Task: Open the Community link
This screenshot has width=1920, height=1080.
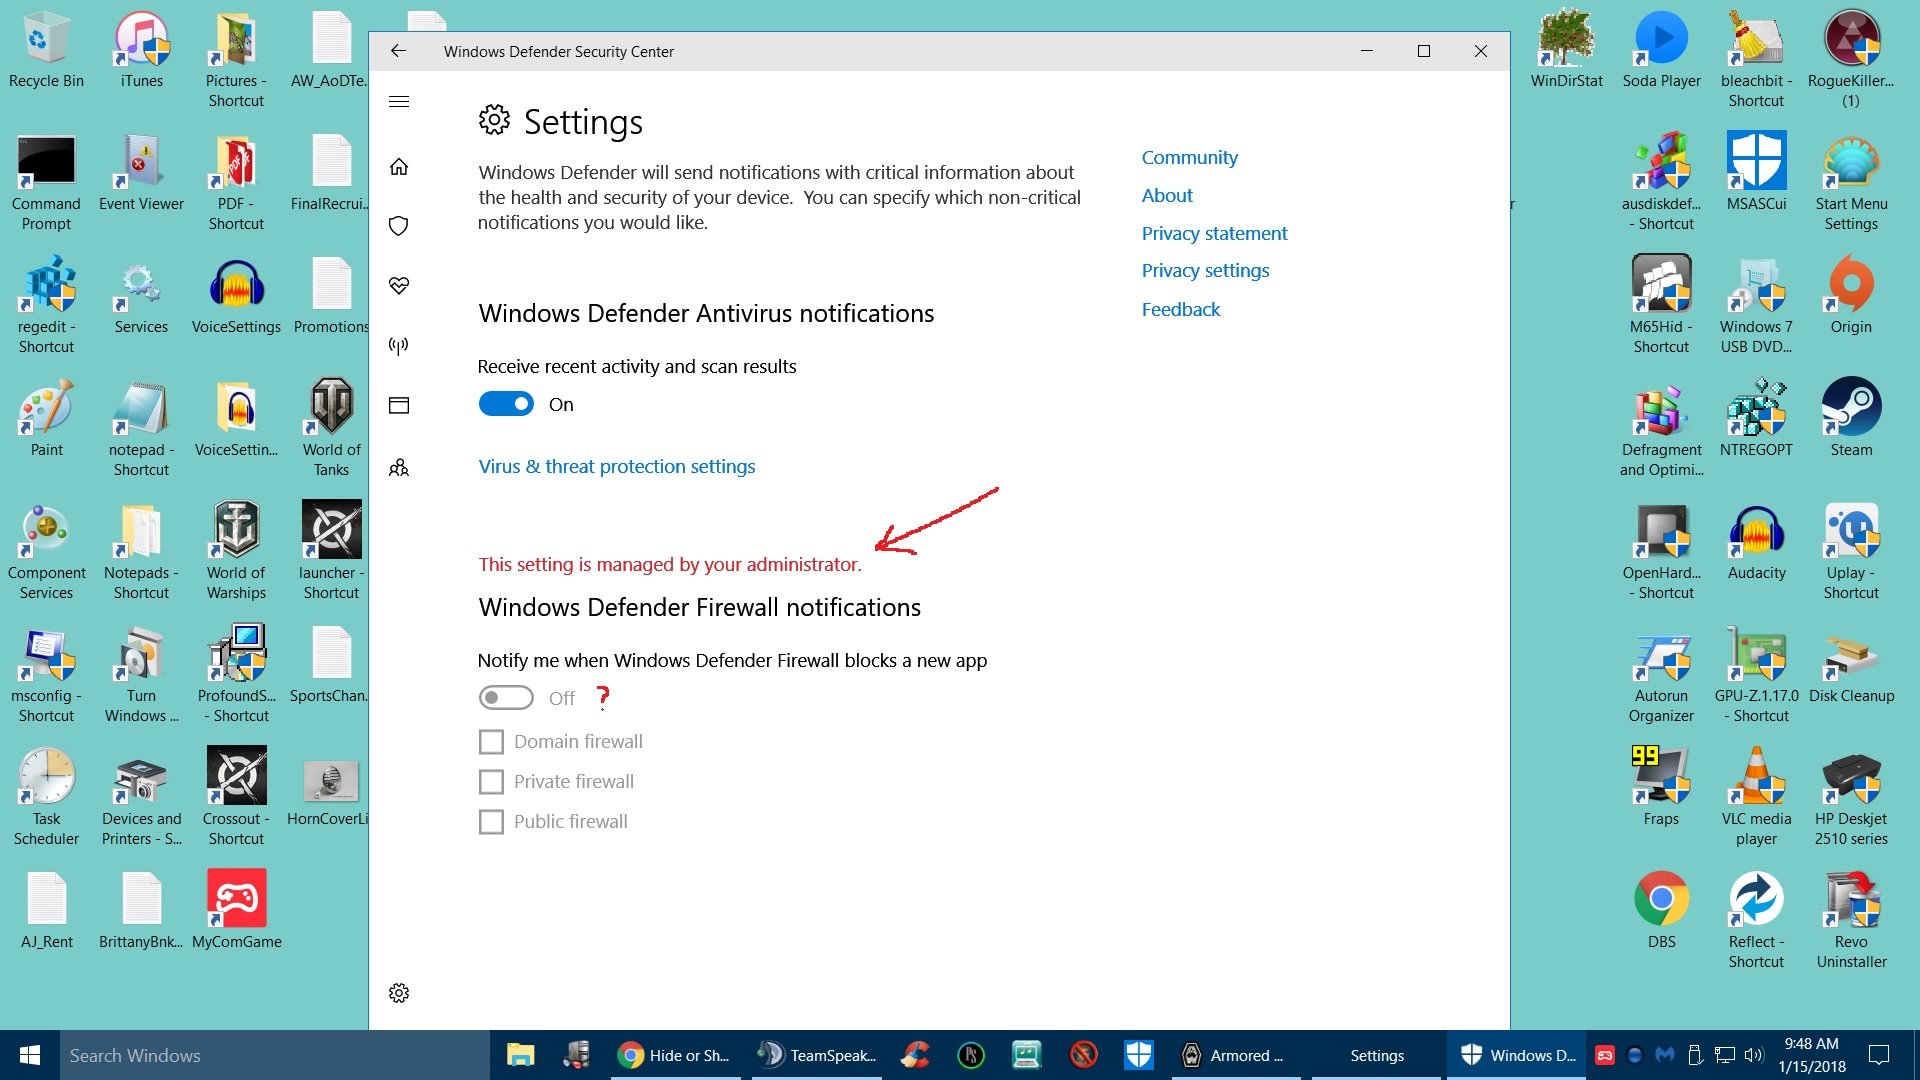Action: click(x=1190, y=157)
